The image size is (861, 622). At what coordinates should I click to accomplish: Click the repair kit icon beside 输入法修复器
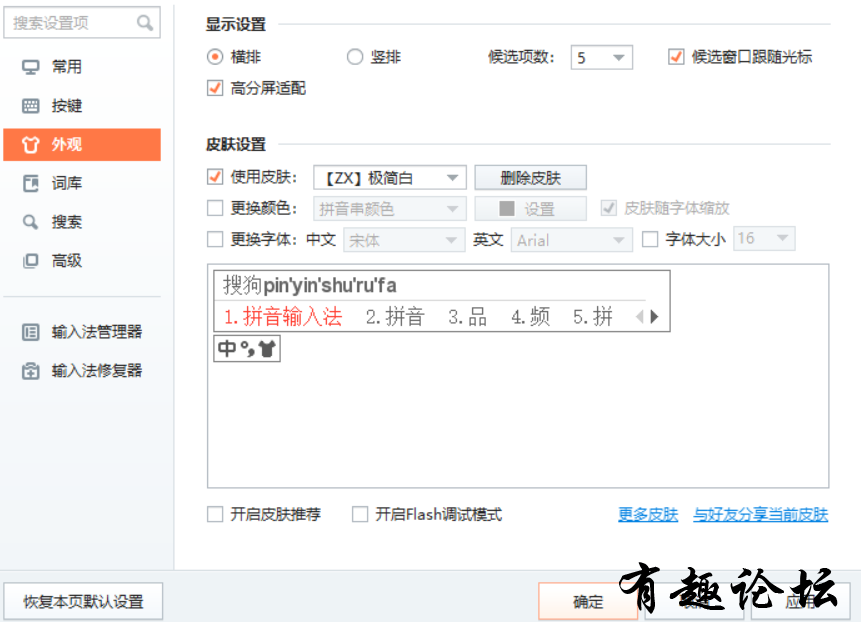(x=31, y=371)
